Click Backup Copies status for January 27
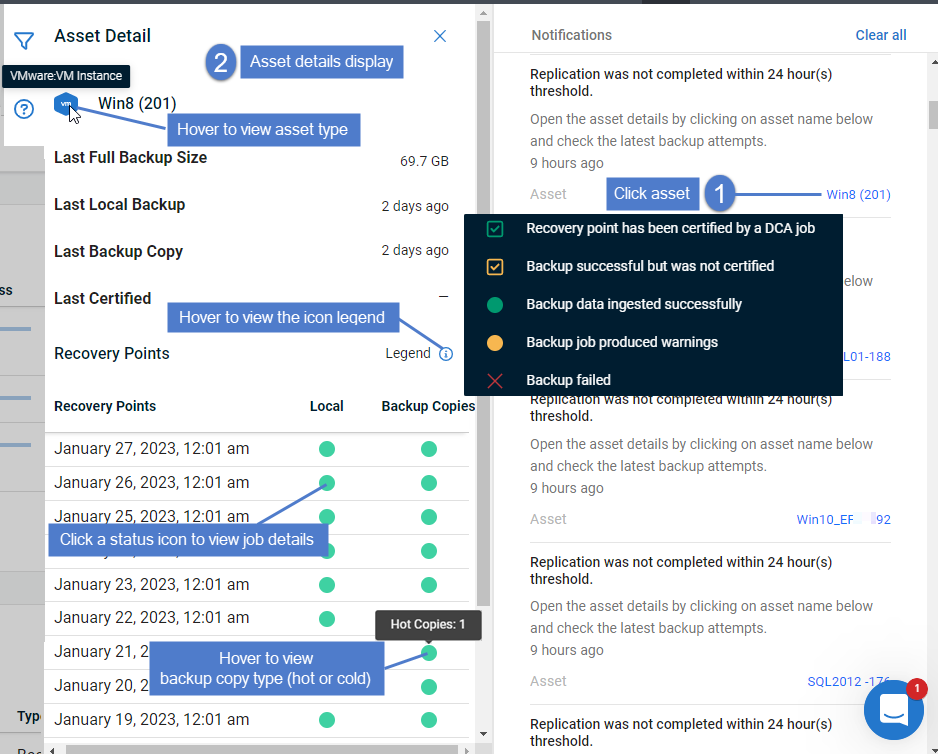This screenshot has width=938, height=754. click(x=429, y=449)
